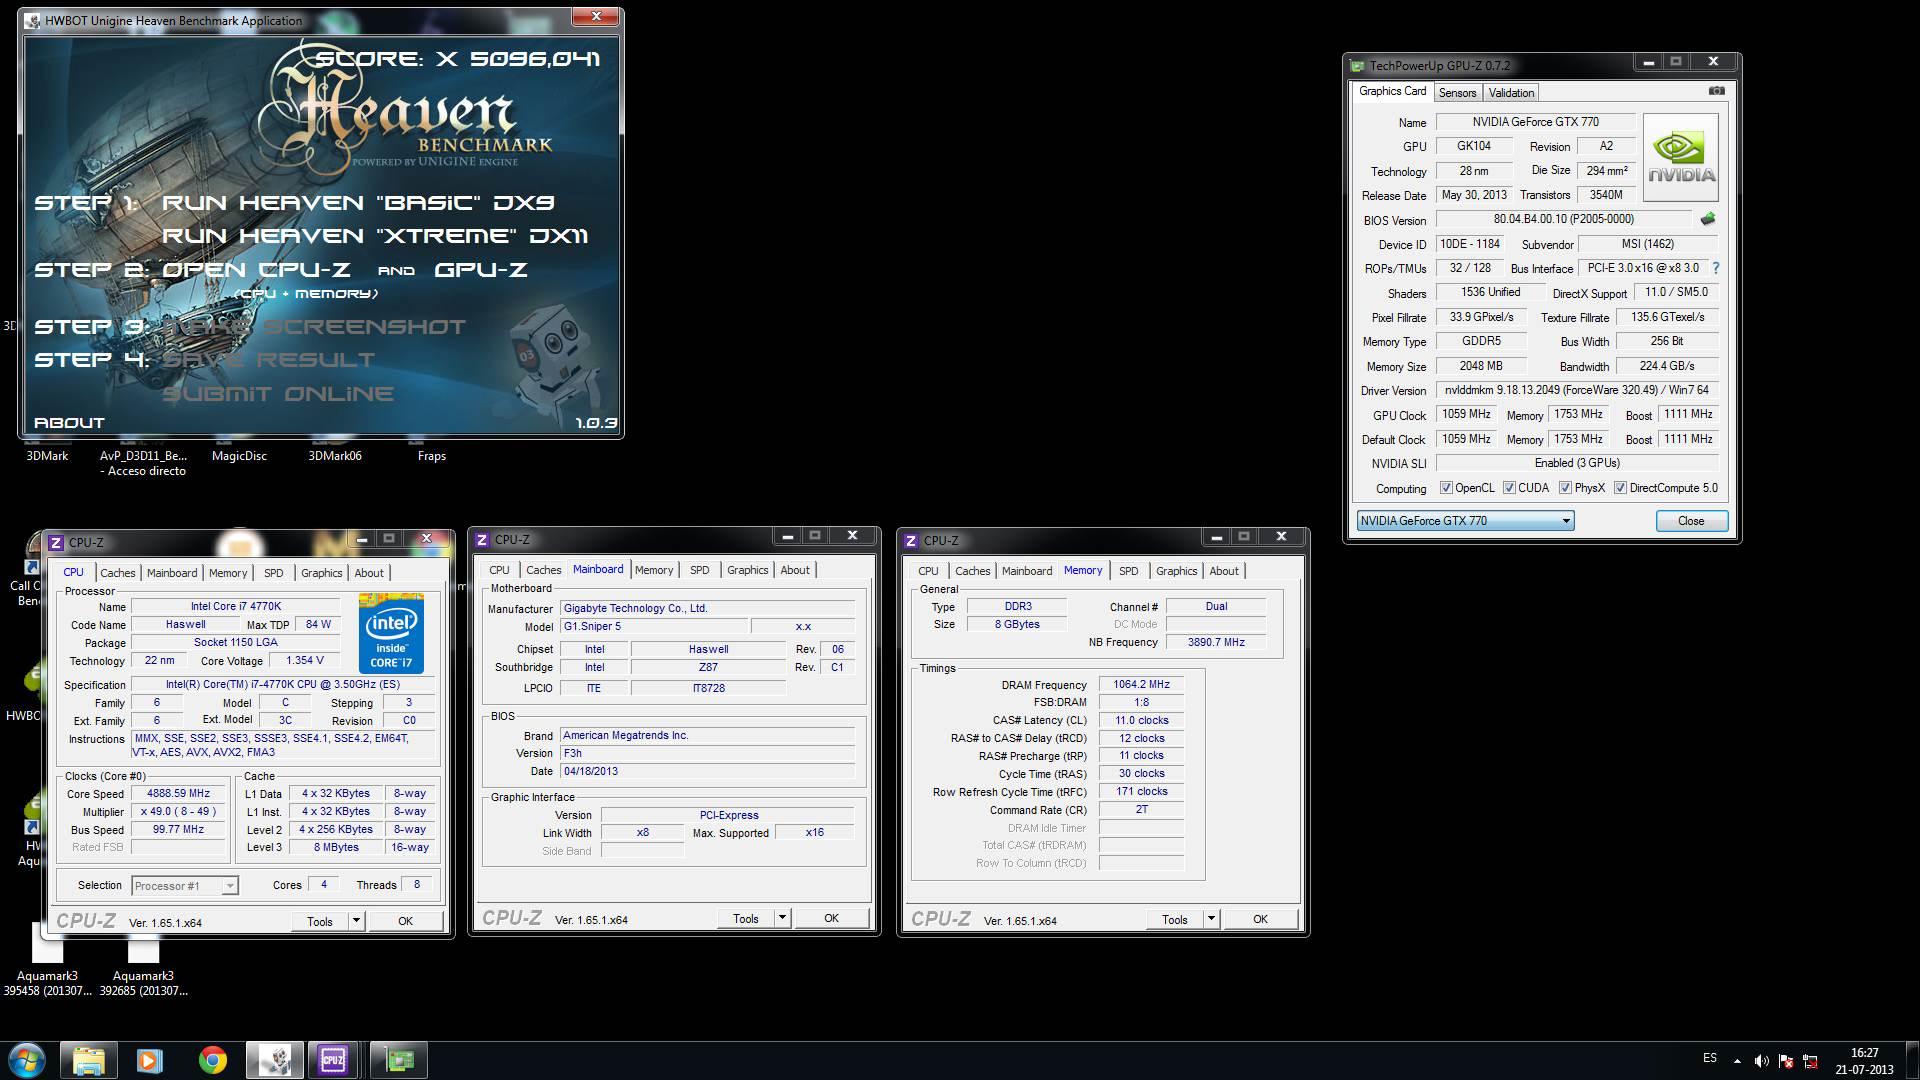Select the GPU-Z taskbar button
This screenshot has height=1080, width=1920.
coord(399,1060)
